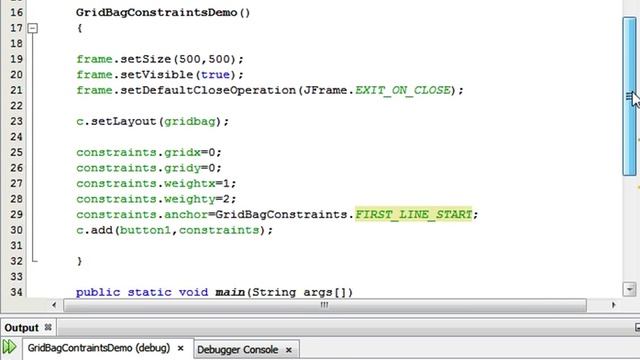Click constraints.gridx=0 line
Screen dimensions: 640x360
click(149, 153)
